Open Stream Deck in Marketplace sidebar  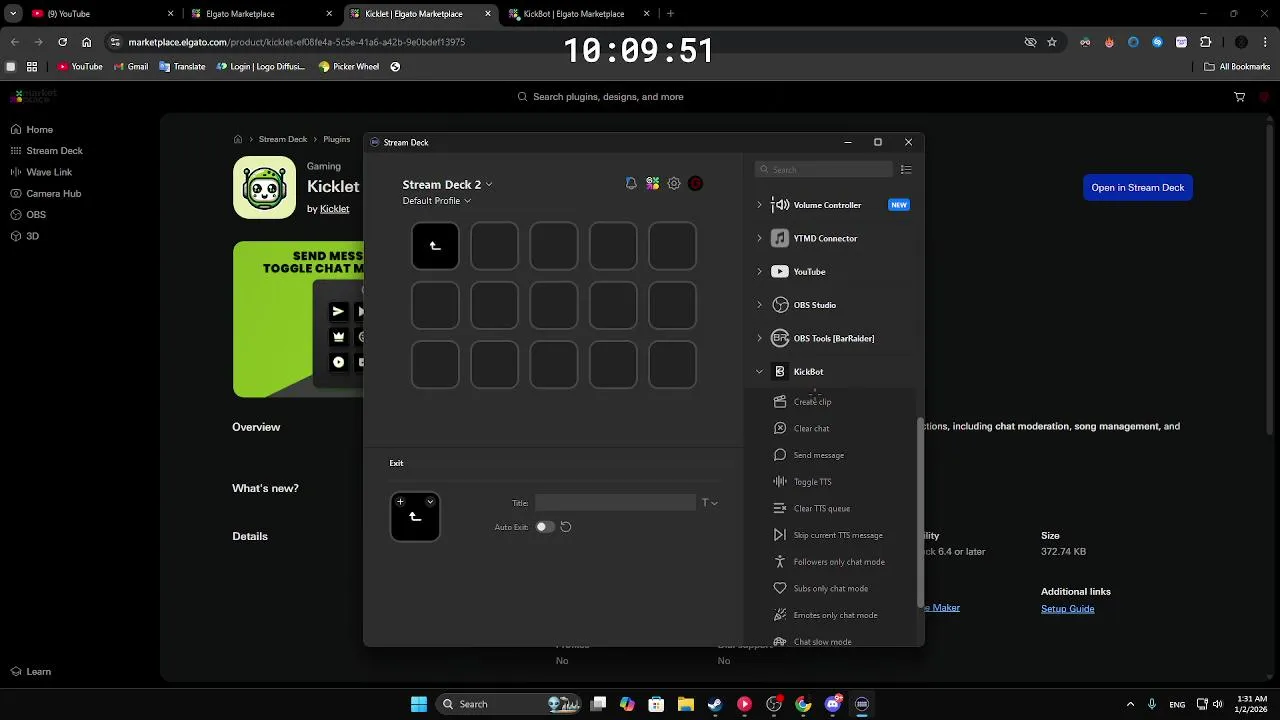point(46,151)
